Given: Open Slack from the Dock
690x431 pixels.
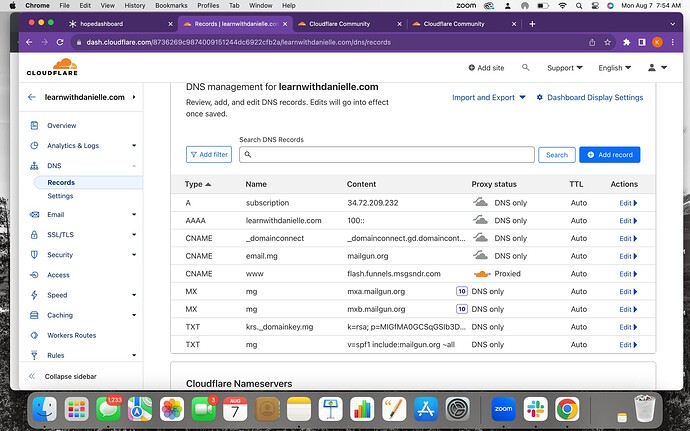Looking at the screenshot, I should coord(535,409).
